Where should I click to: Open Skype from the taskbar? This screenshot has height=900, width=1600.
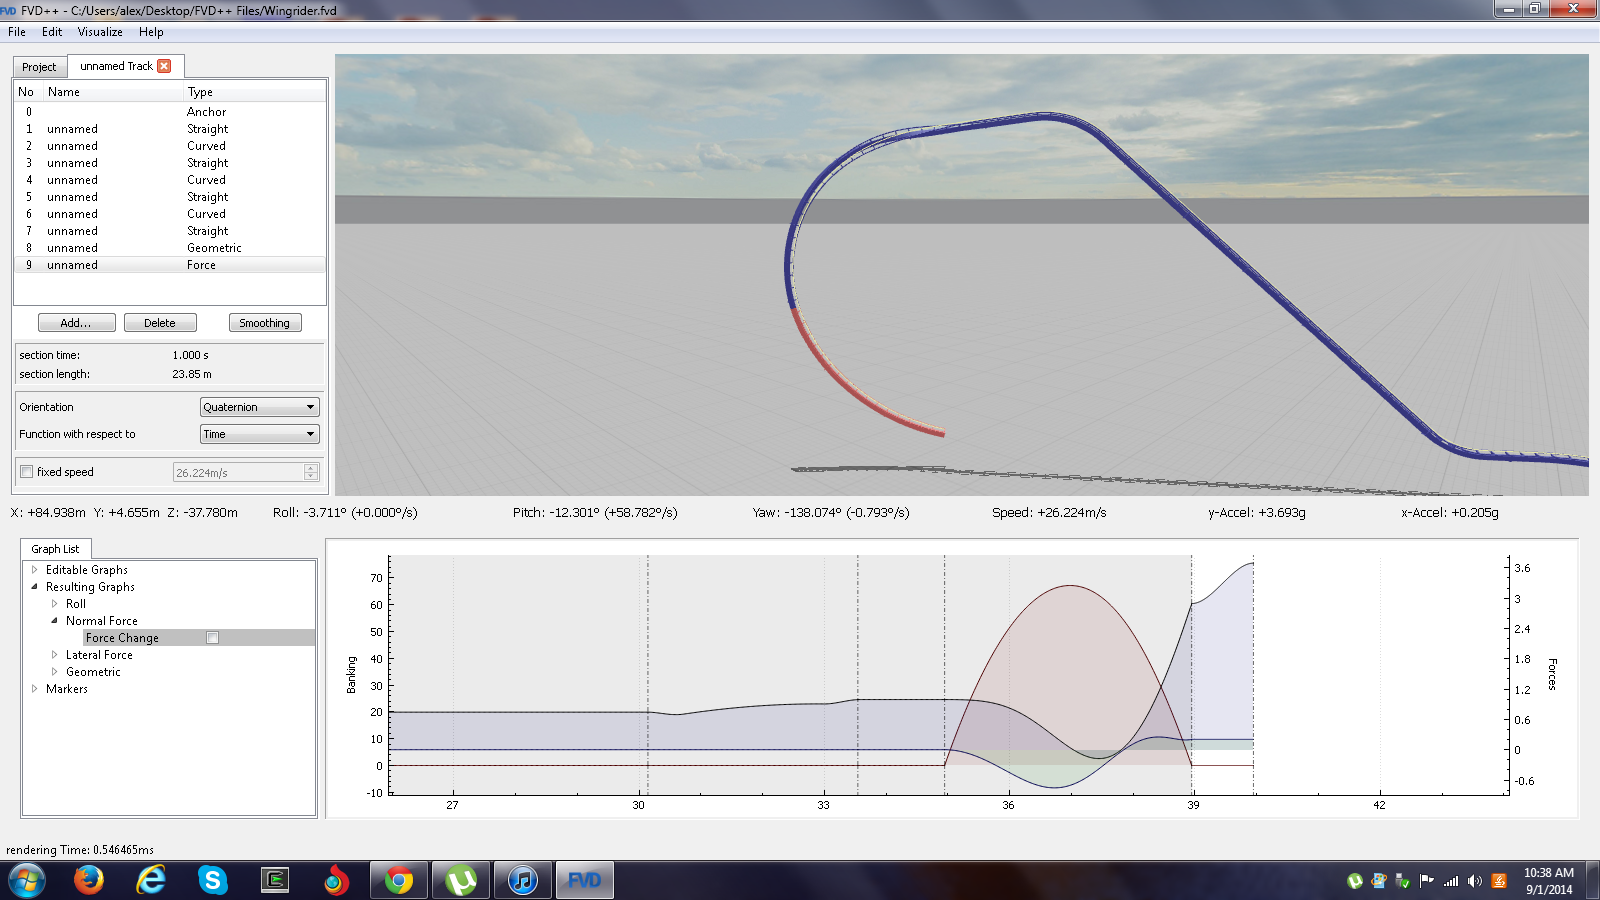click(212, 880)
